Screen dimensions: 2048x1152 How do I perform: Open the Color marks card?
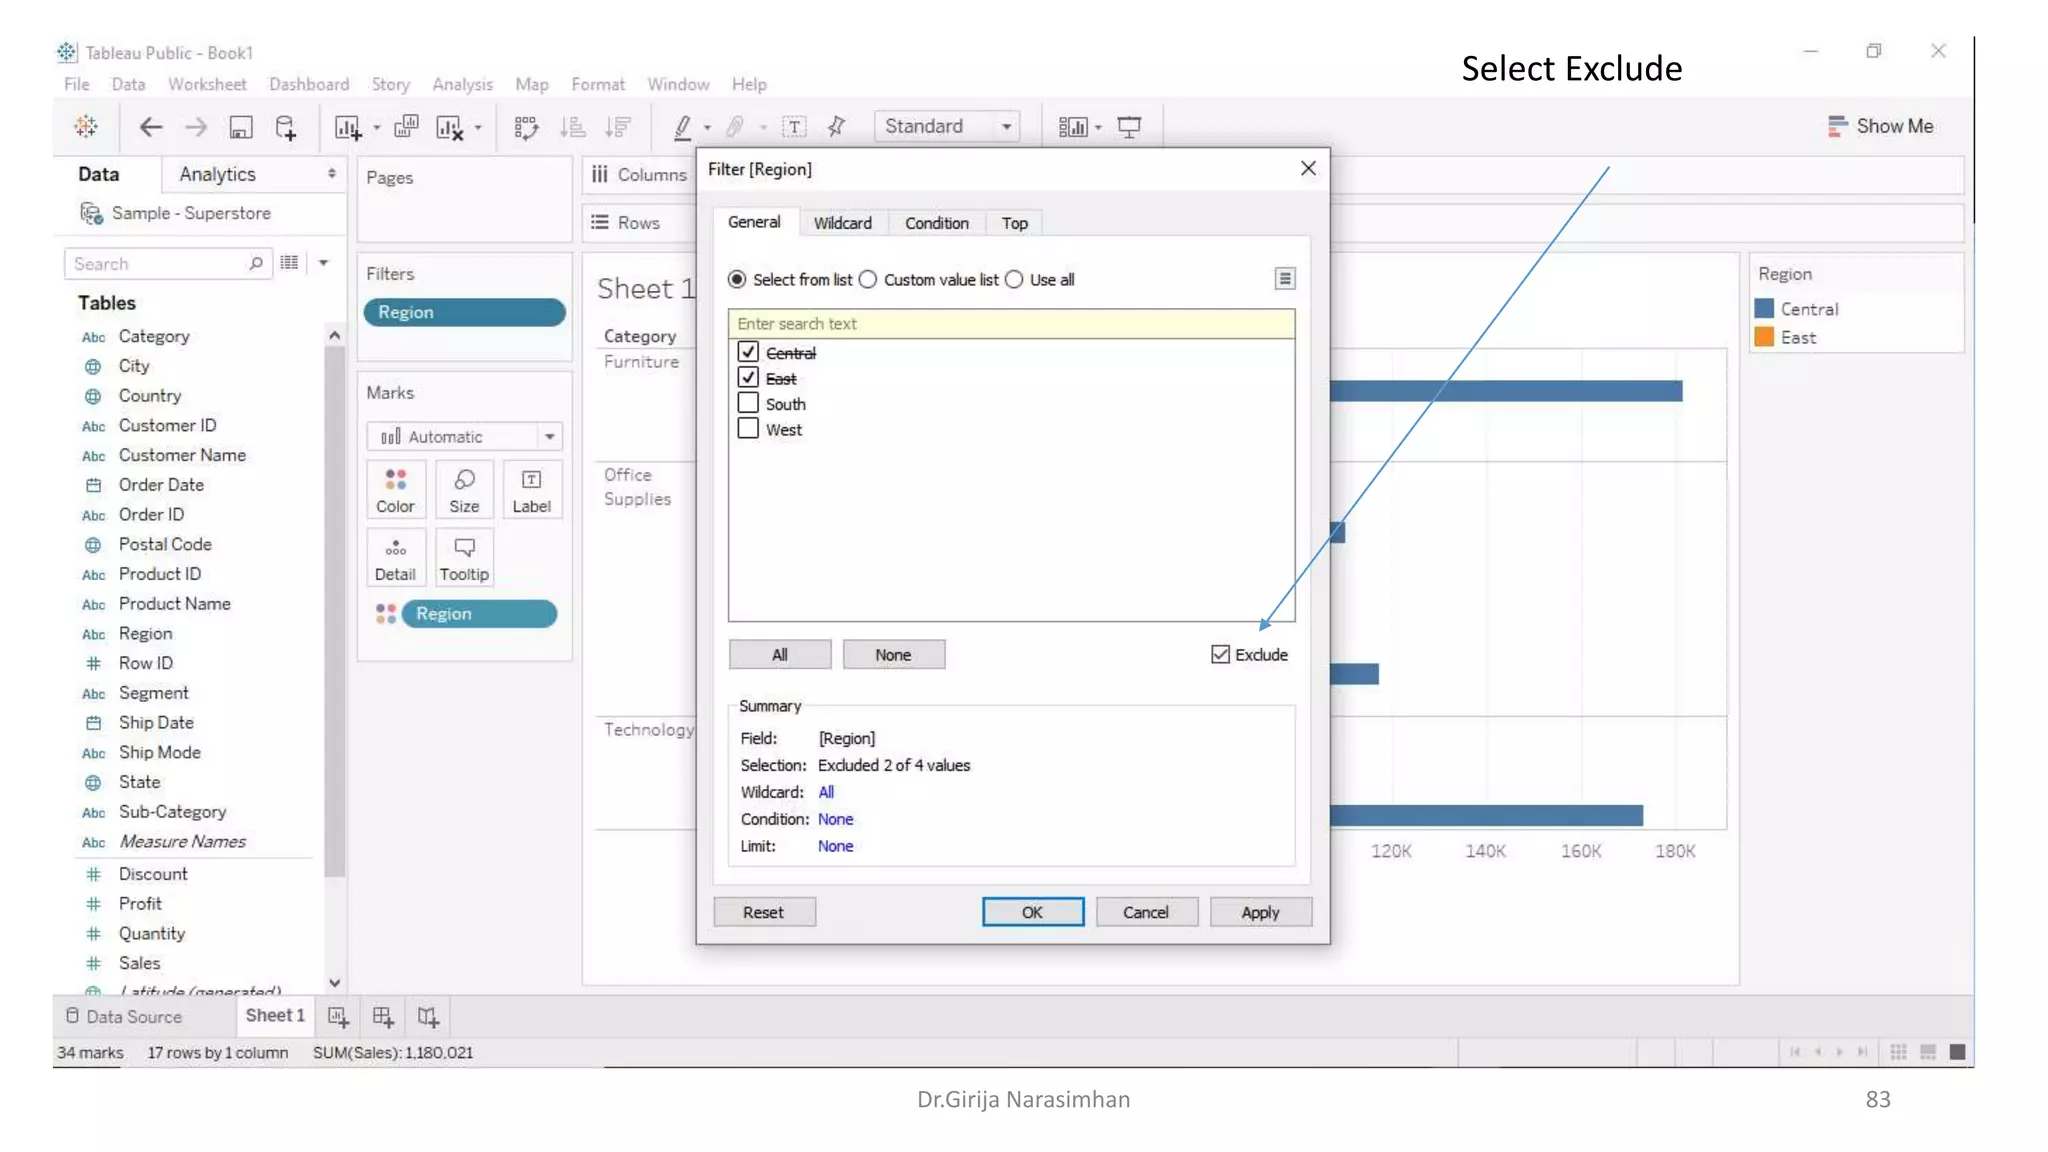pyautogui.click(x=395, y=489)
